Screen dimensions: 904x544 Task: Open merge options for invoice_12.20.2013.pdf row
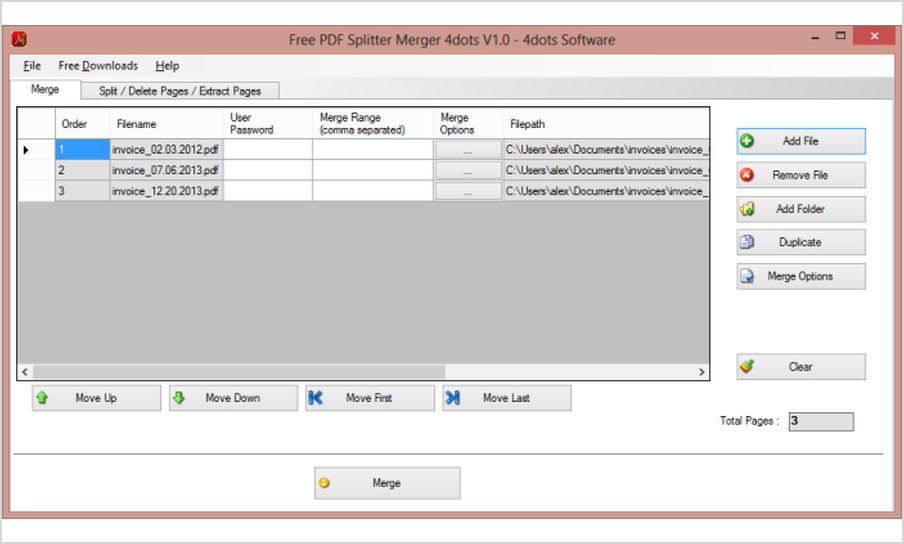468,191
